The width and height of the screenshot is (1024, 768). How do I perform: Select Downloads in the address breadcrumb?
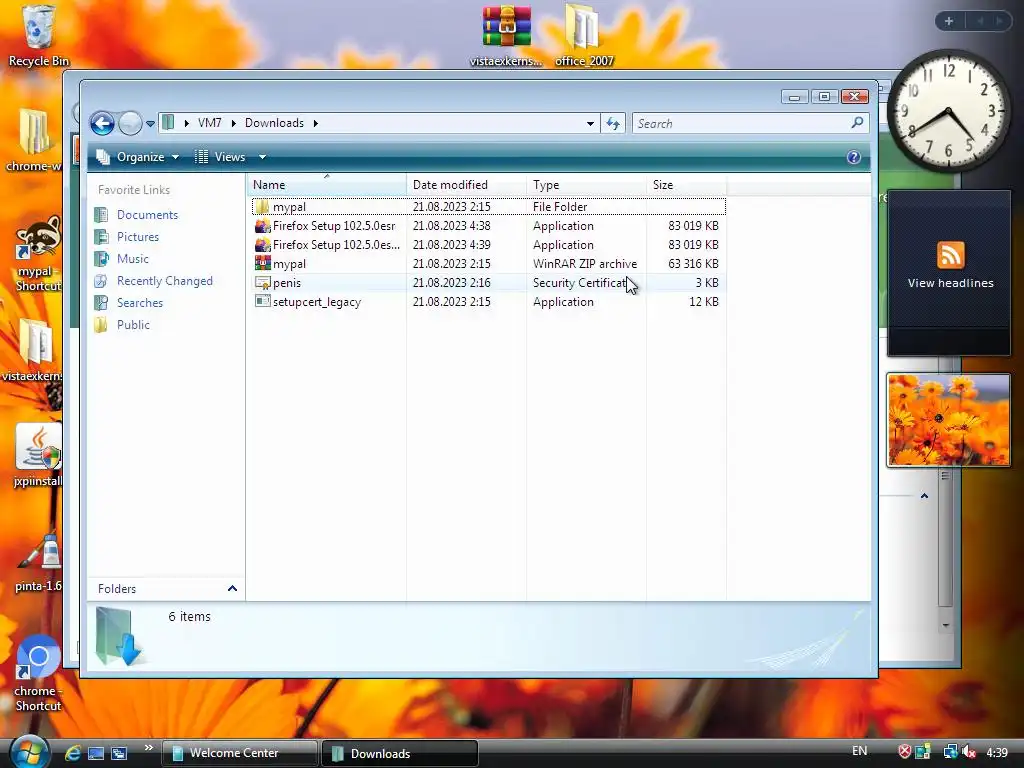(x=274, y=123)
